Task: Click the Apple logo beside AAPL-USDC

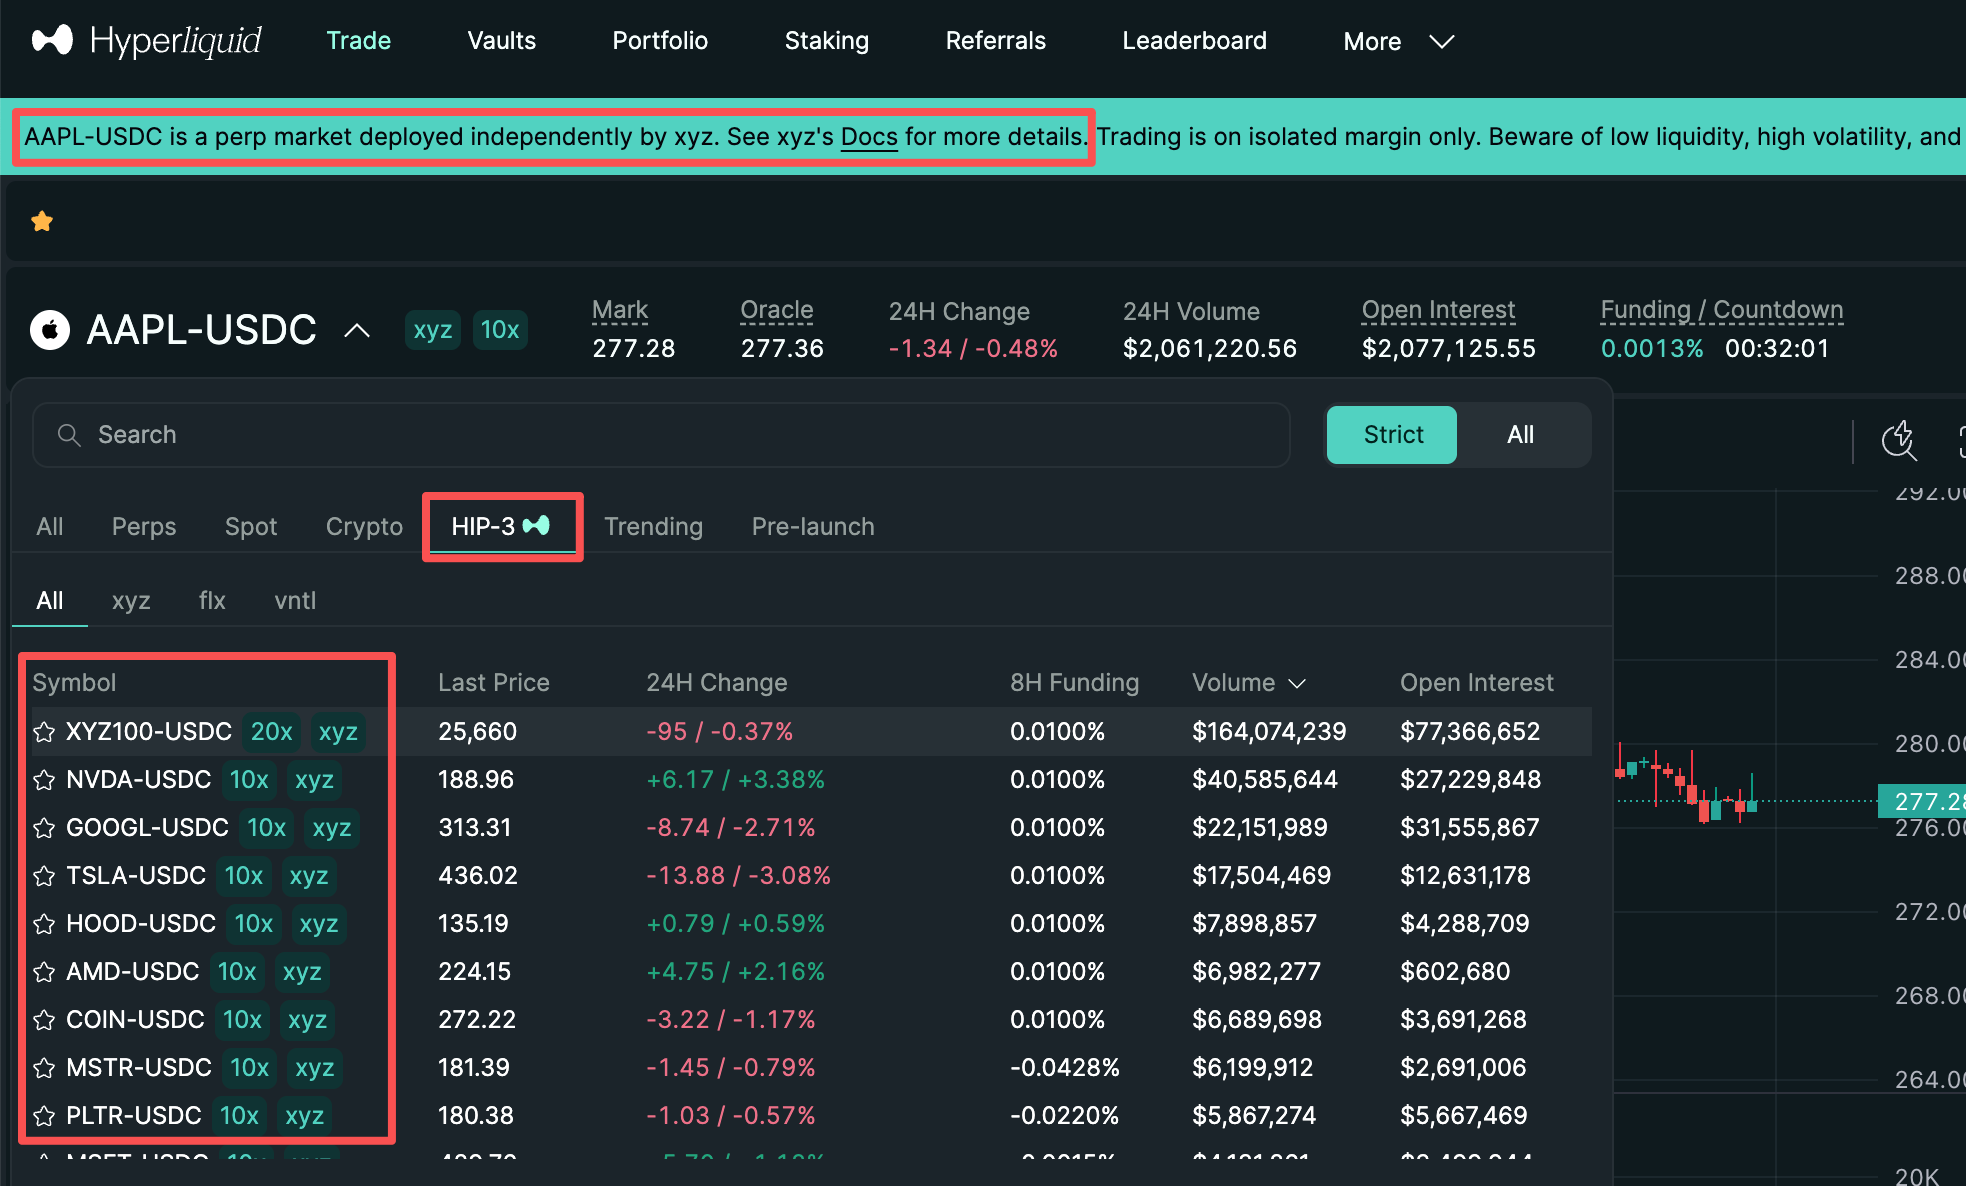Action: click(x=50, y=330)
